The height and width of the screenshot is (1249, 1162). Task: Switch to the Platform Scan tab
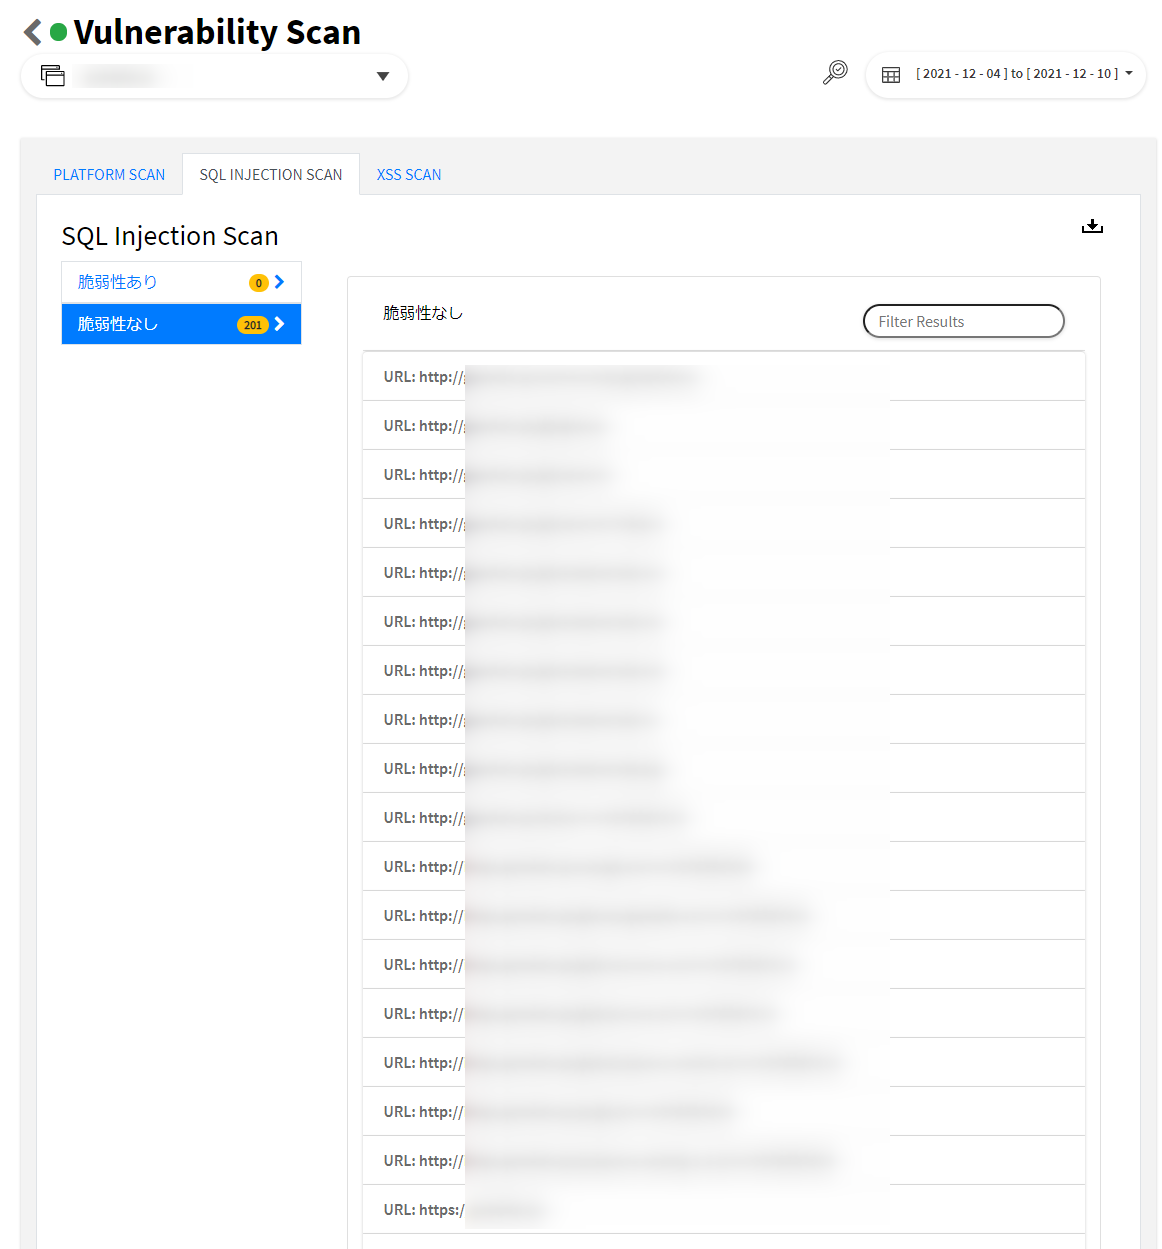pyautogui.click(x=109, y=175)
